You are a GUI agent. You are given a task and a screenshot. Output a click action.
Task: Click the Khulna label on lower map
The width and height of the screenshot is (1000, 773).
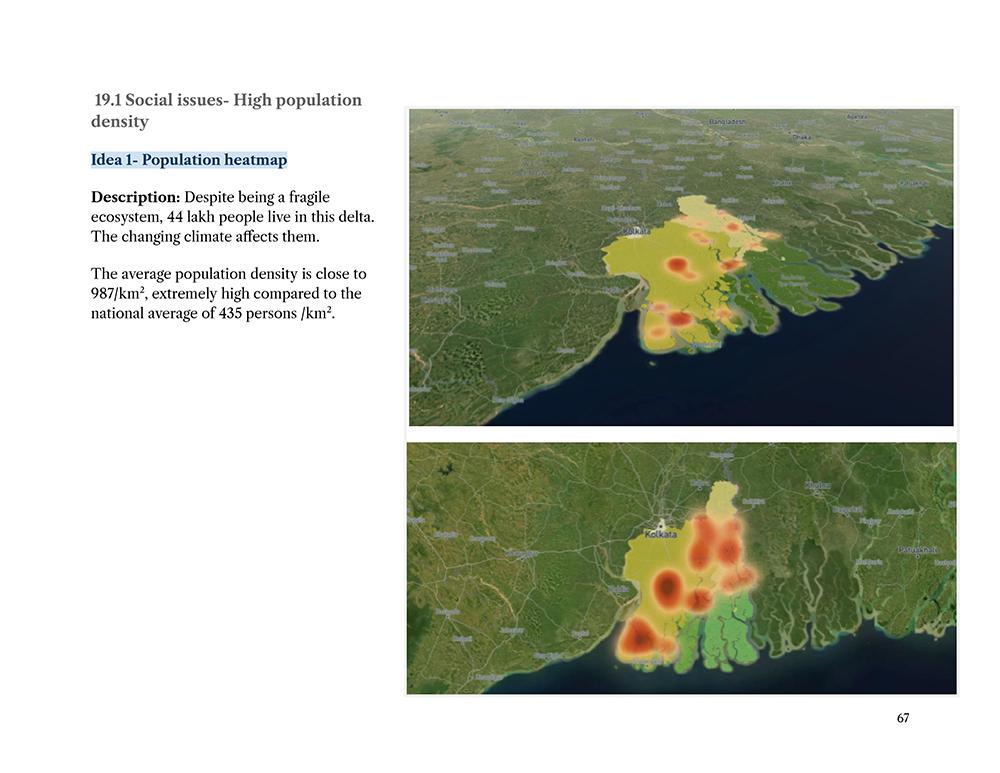click(818, 485)
